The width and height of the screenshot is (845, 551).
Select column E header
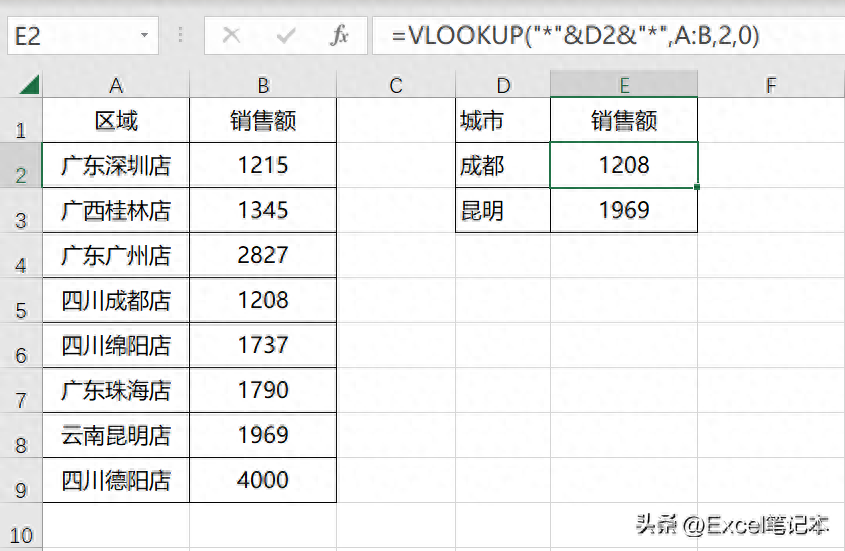pos(624,85)
